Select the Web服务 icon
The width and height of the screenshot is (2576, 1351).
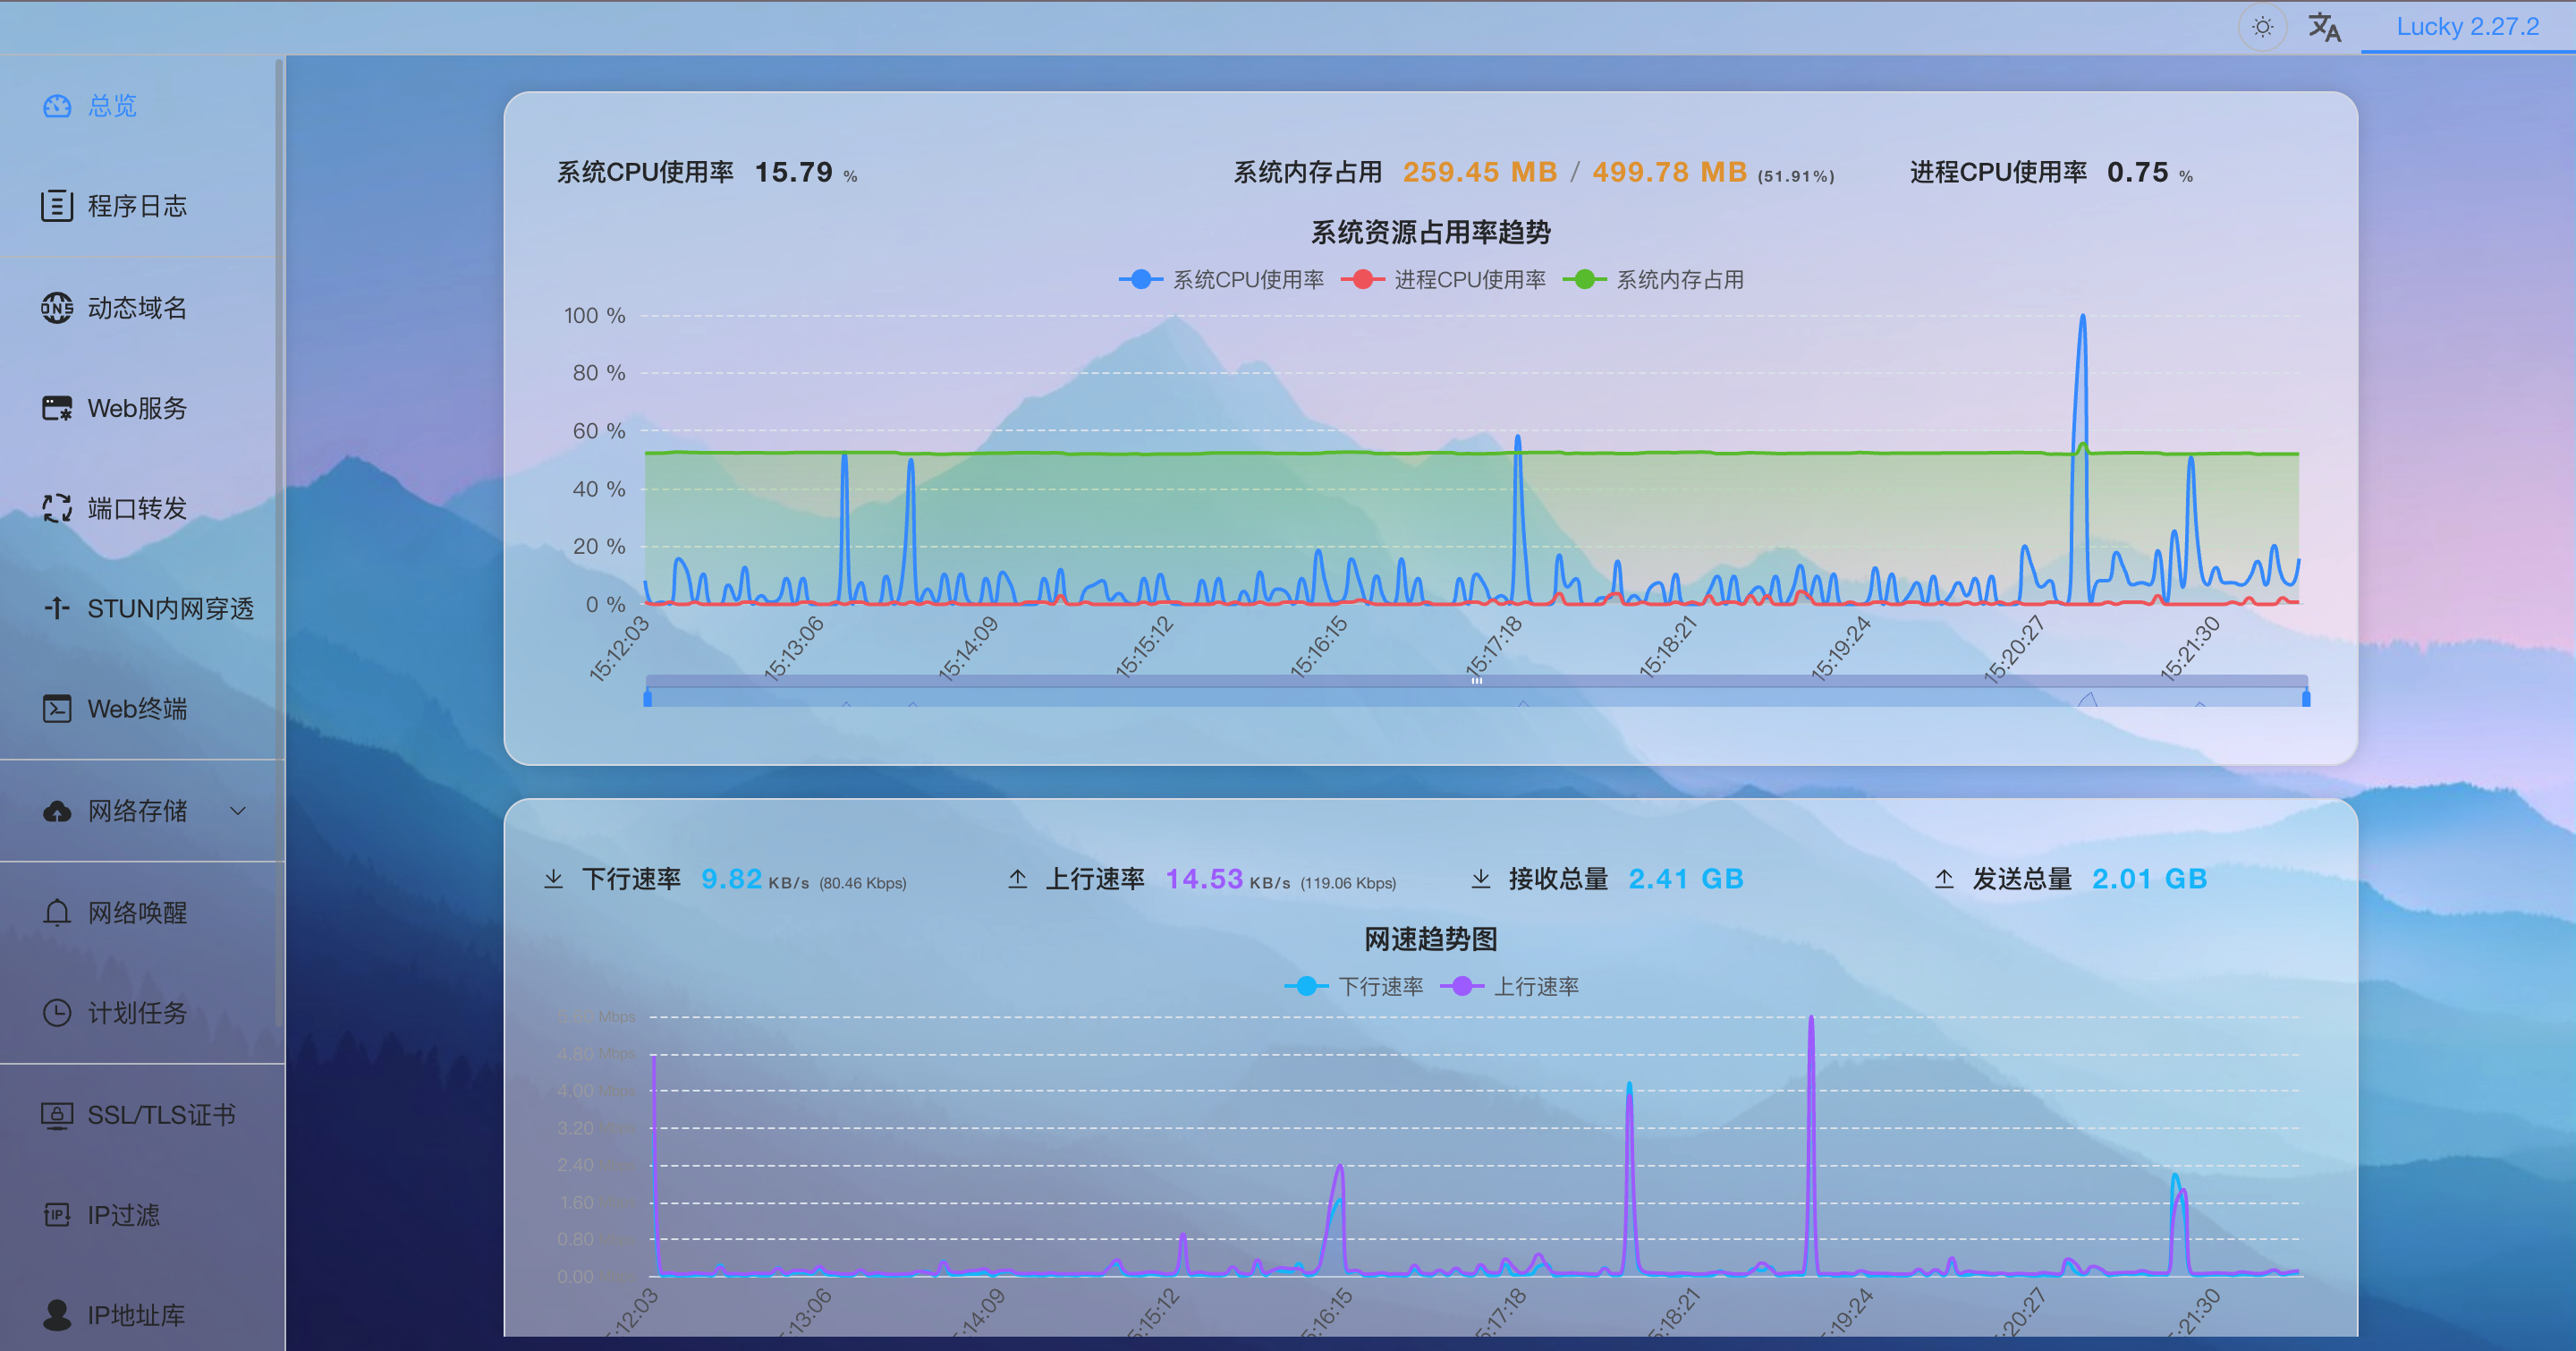click(x=58, y=408)
